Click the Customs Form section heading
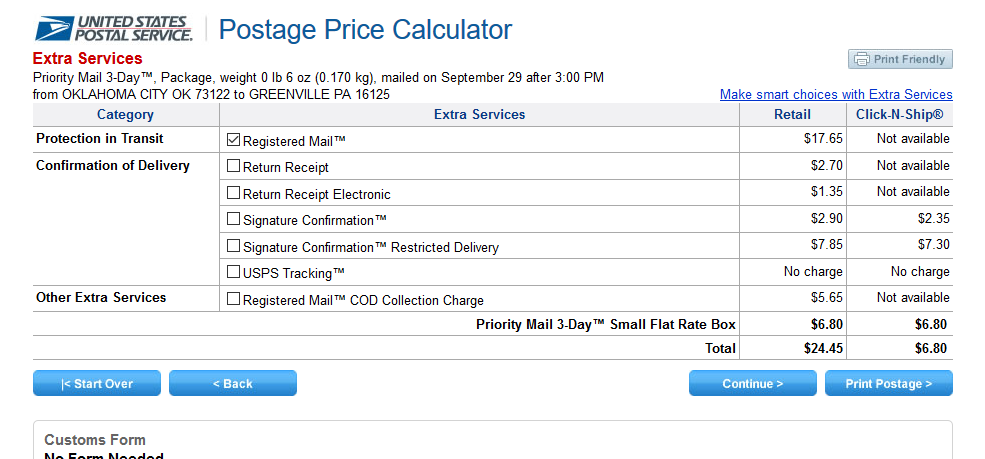Viewport: 985px width, 459px height. point(95,440)
